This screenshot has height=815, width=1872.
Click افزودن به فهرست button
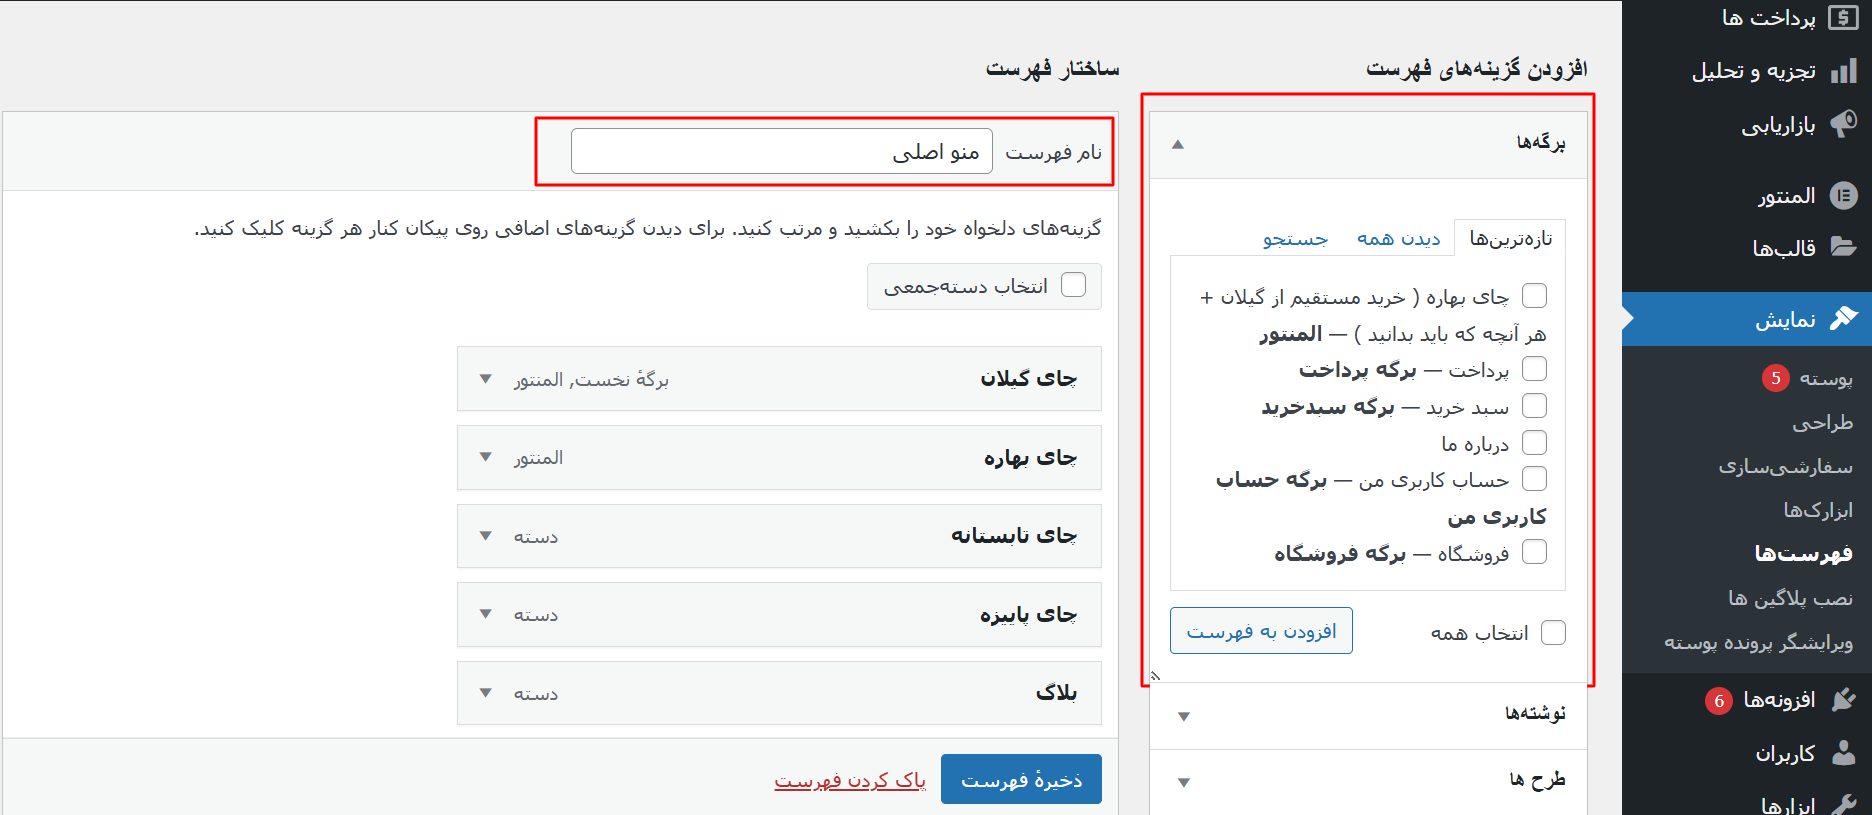[1261, 631]
